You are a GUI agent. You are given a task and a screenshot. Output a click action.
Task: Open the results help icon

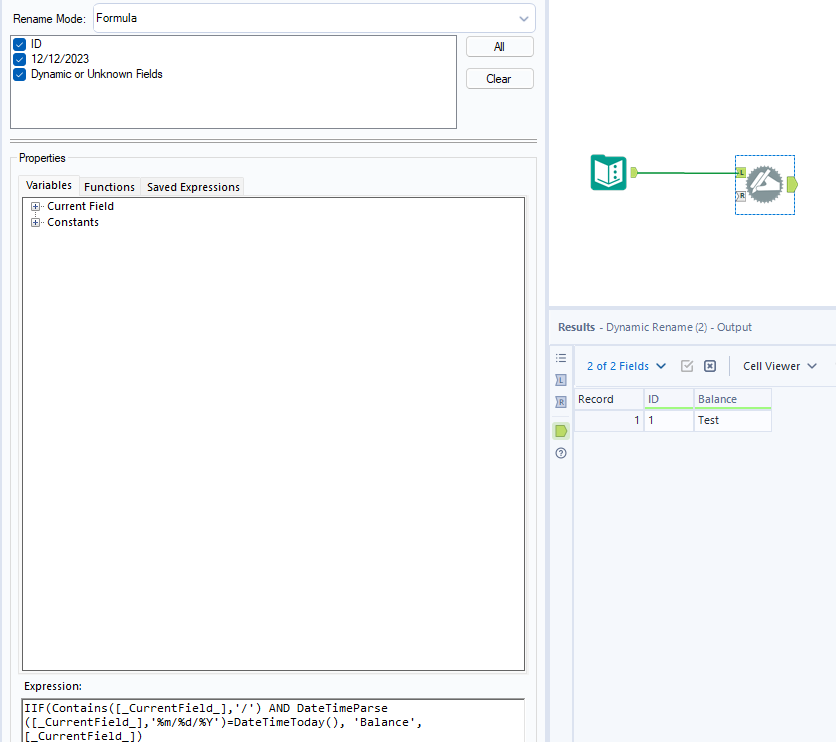coord(561,453)
